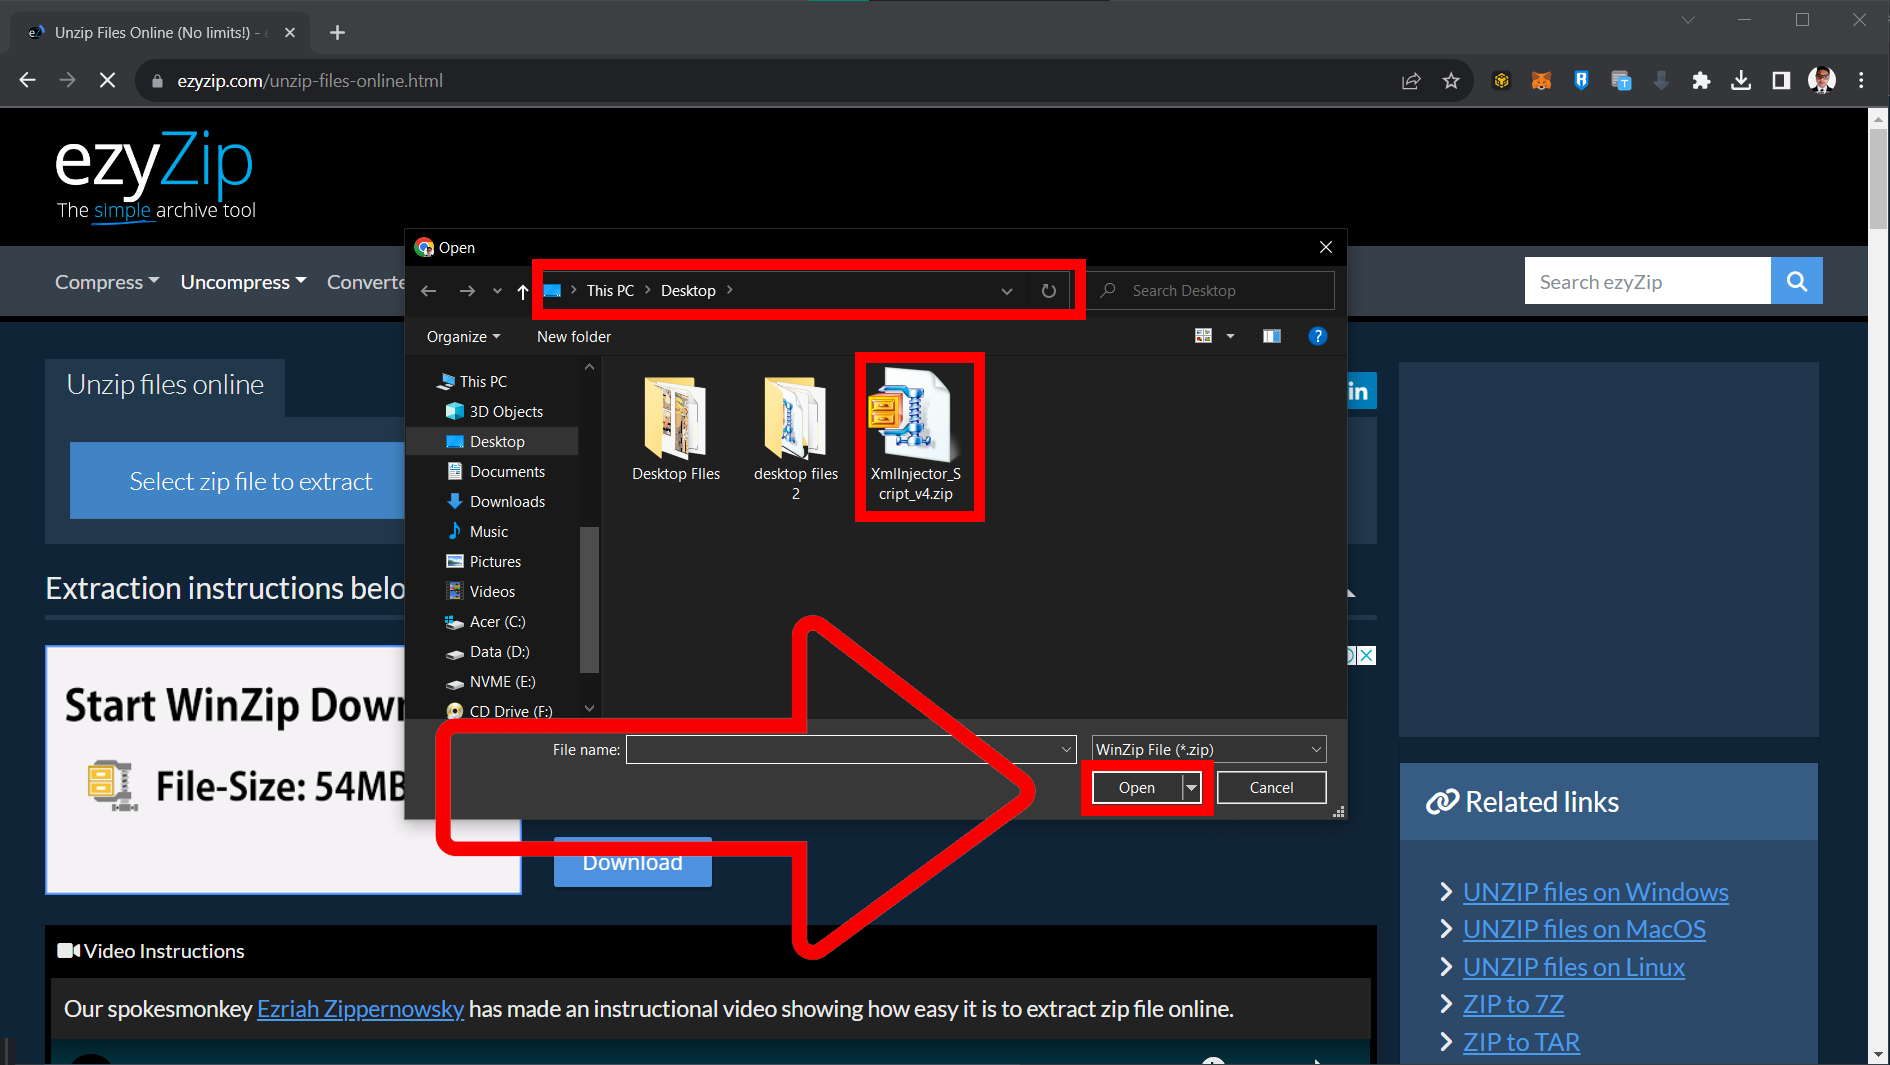1890x1065 pixels.
Task: Show recent locations dropdown in dialog
Action: [497, 291]
